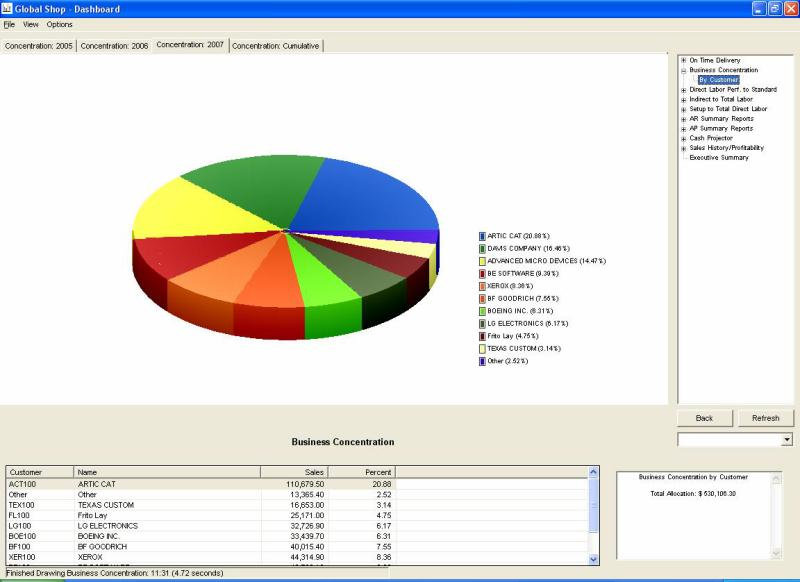Select the ACT100 table row
The image size is (800, 582).
click(297, 484)
